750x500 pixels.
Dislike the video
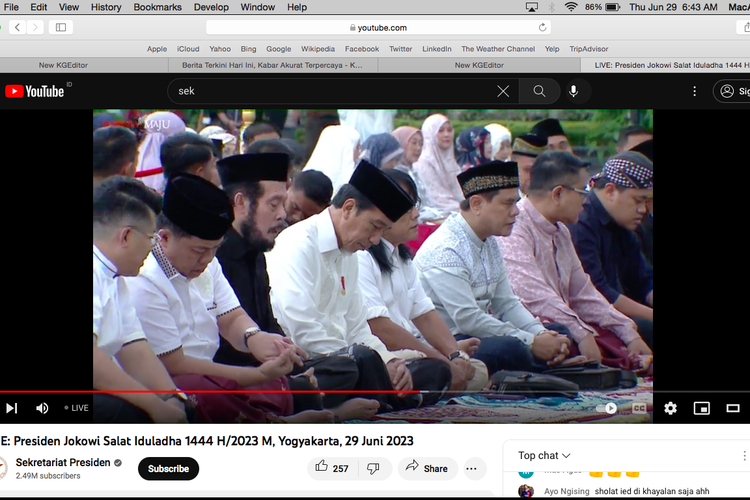click(374, 468)
